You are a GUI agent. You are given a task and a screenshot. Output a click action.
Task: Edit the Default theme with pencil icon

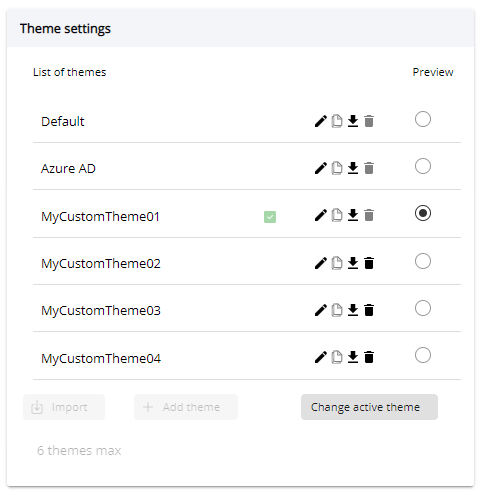[x=320, y=121]
